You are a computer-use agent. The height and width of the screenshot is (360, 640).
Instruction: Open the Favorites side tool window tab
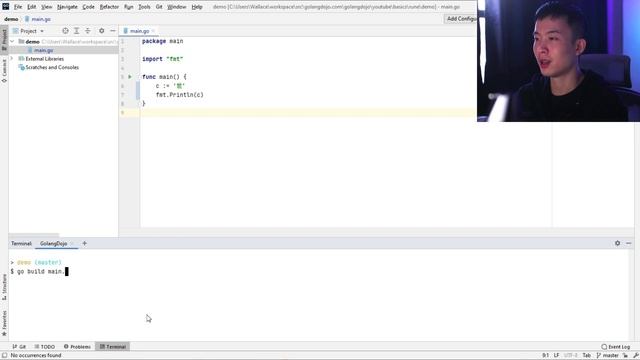[4, 323]
